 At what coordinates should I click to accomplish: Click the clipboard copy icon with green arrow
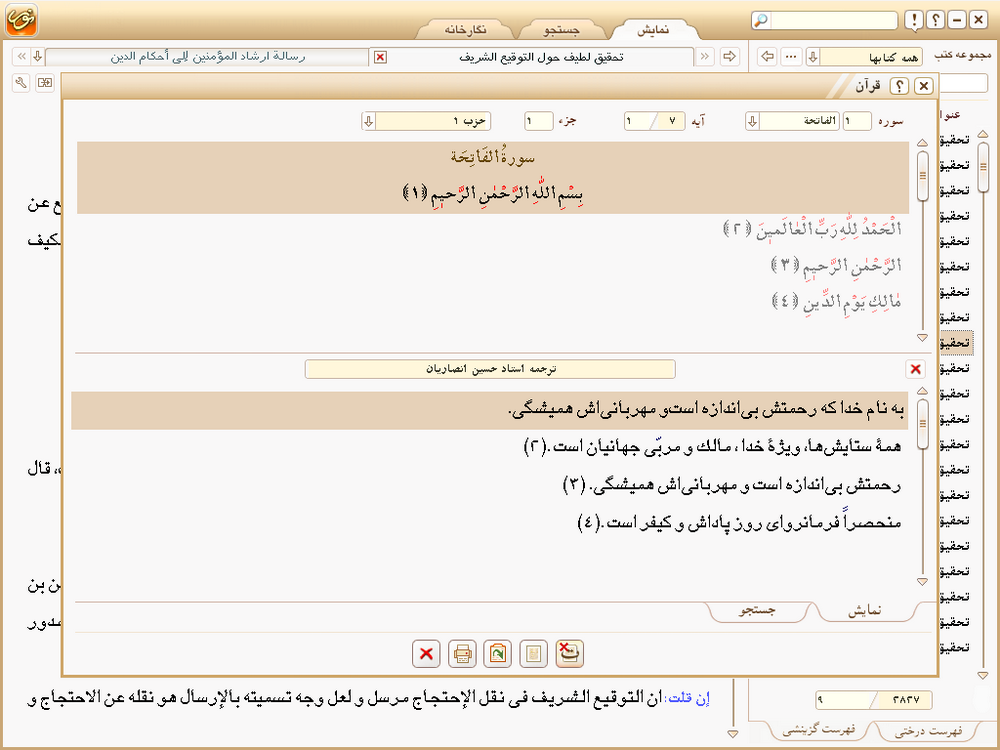[x=497, y=654]
